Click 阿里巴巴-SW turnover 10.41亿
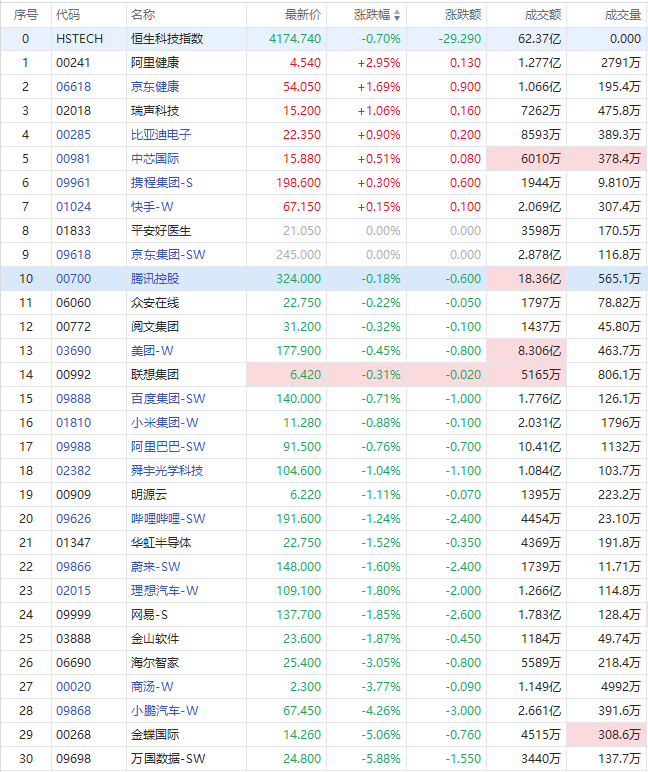Viewport: 648px width, 772px height. [539, 447]
